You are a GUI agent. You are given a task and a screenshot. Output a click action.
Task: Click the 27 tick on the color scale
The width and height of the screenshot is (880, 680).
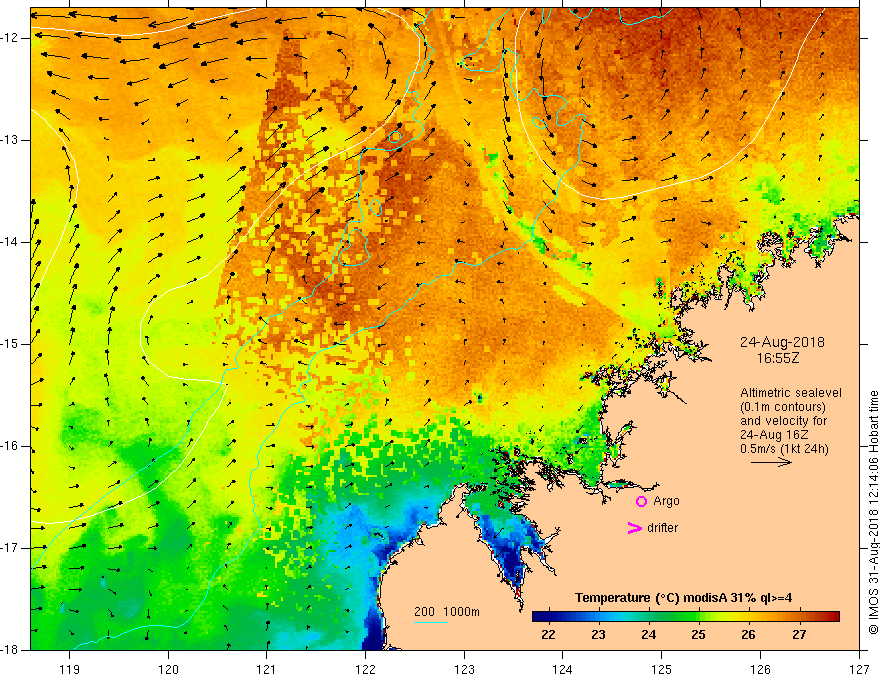click(x=799, y=635)
